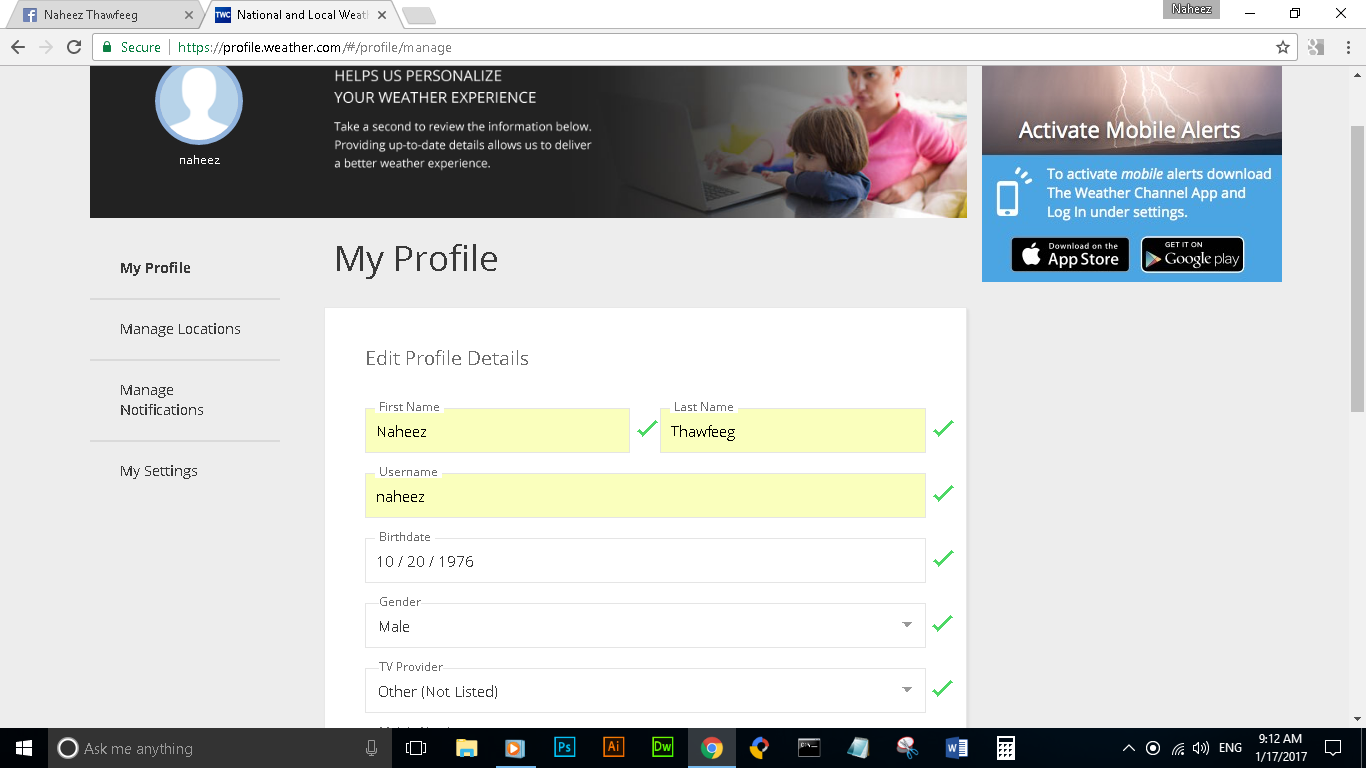1366x768 pixels.
Task: Click the taskbar clock showing 9:12 AM
Action: pos(1283,748)
